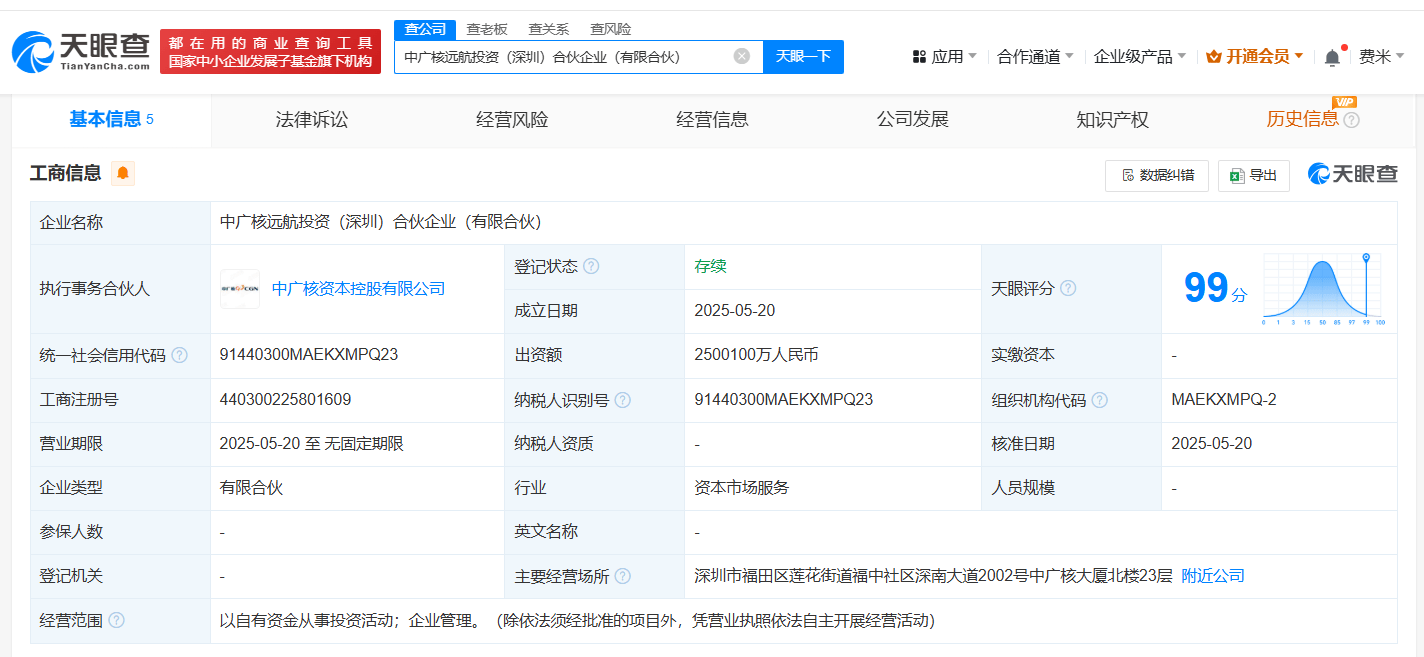Screen dimensions: 1424x657
Task: Open notifications via the bell icon in the header
Action: [x=1332, y=57]
